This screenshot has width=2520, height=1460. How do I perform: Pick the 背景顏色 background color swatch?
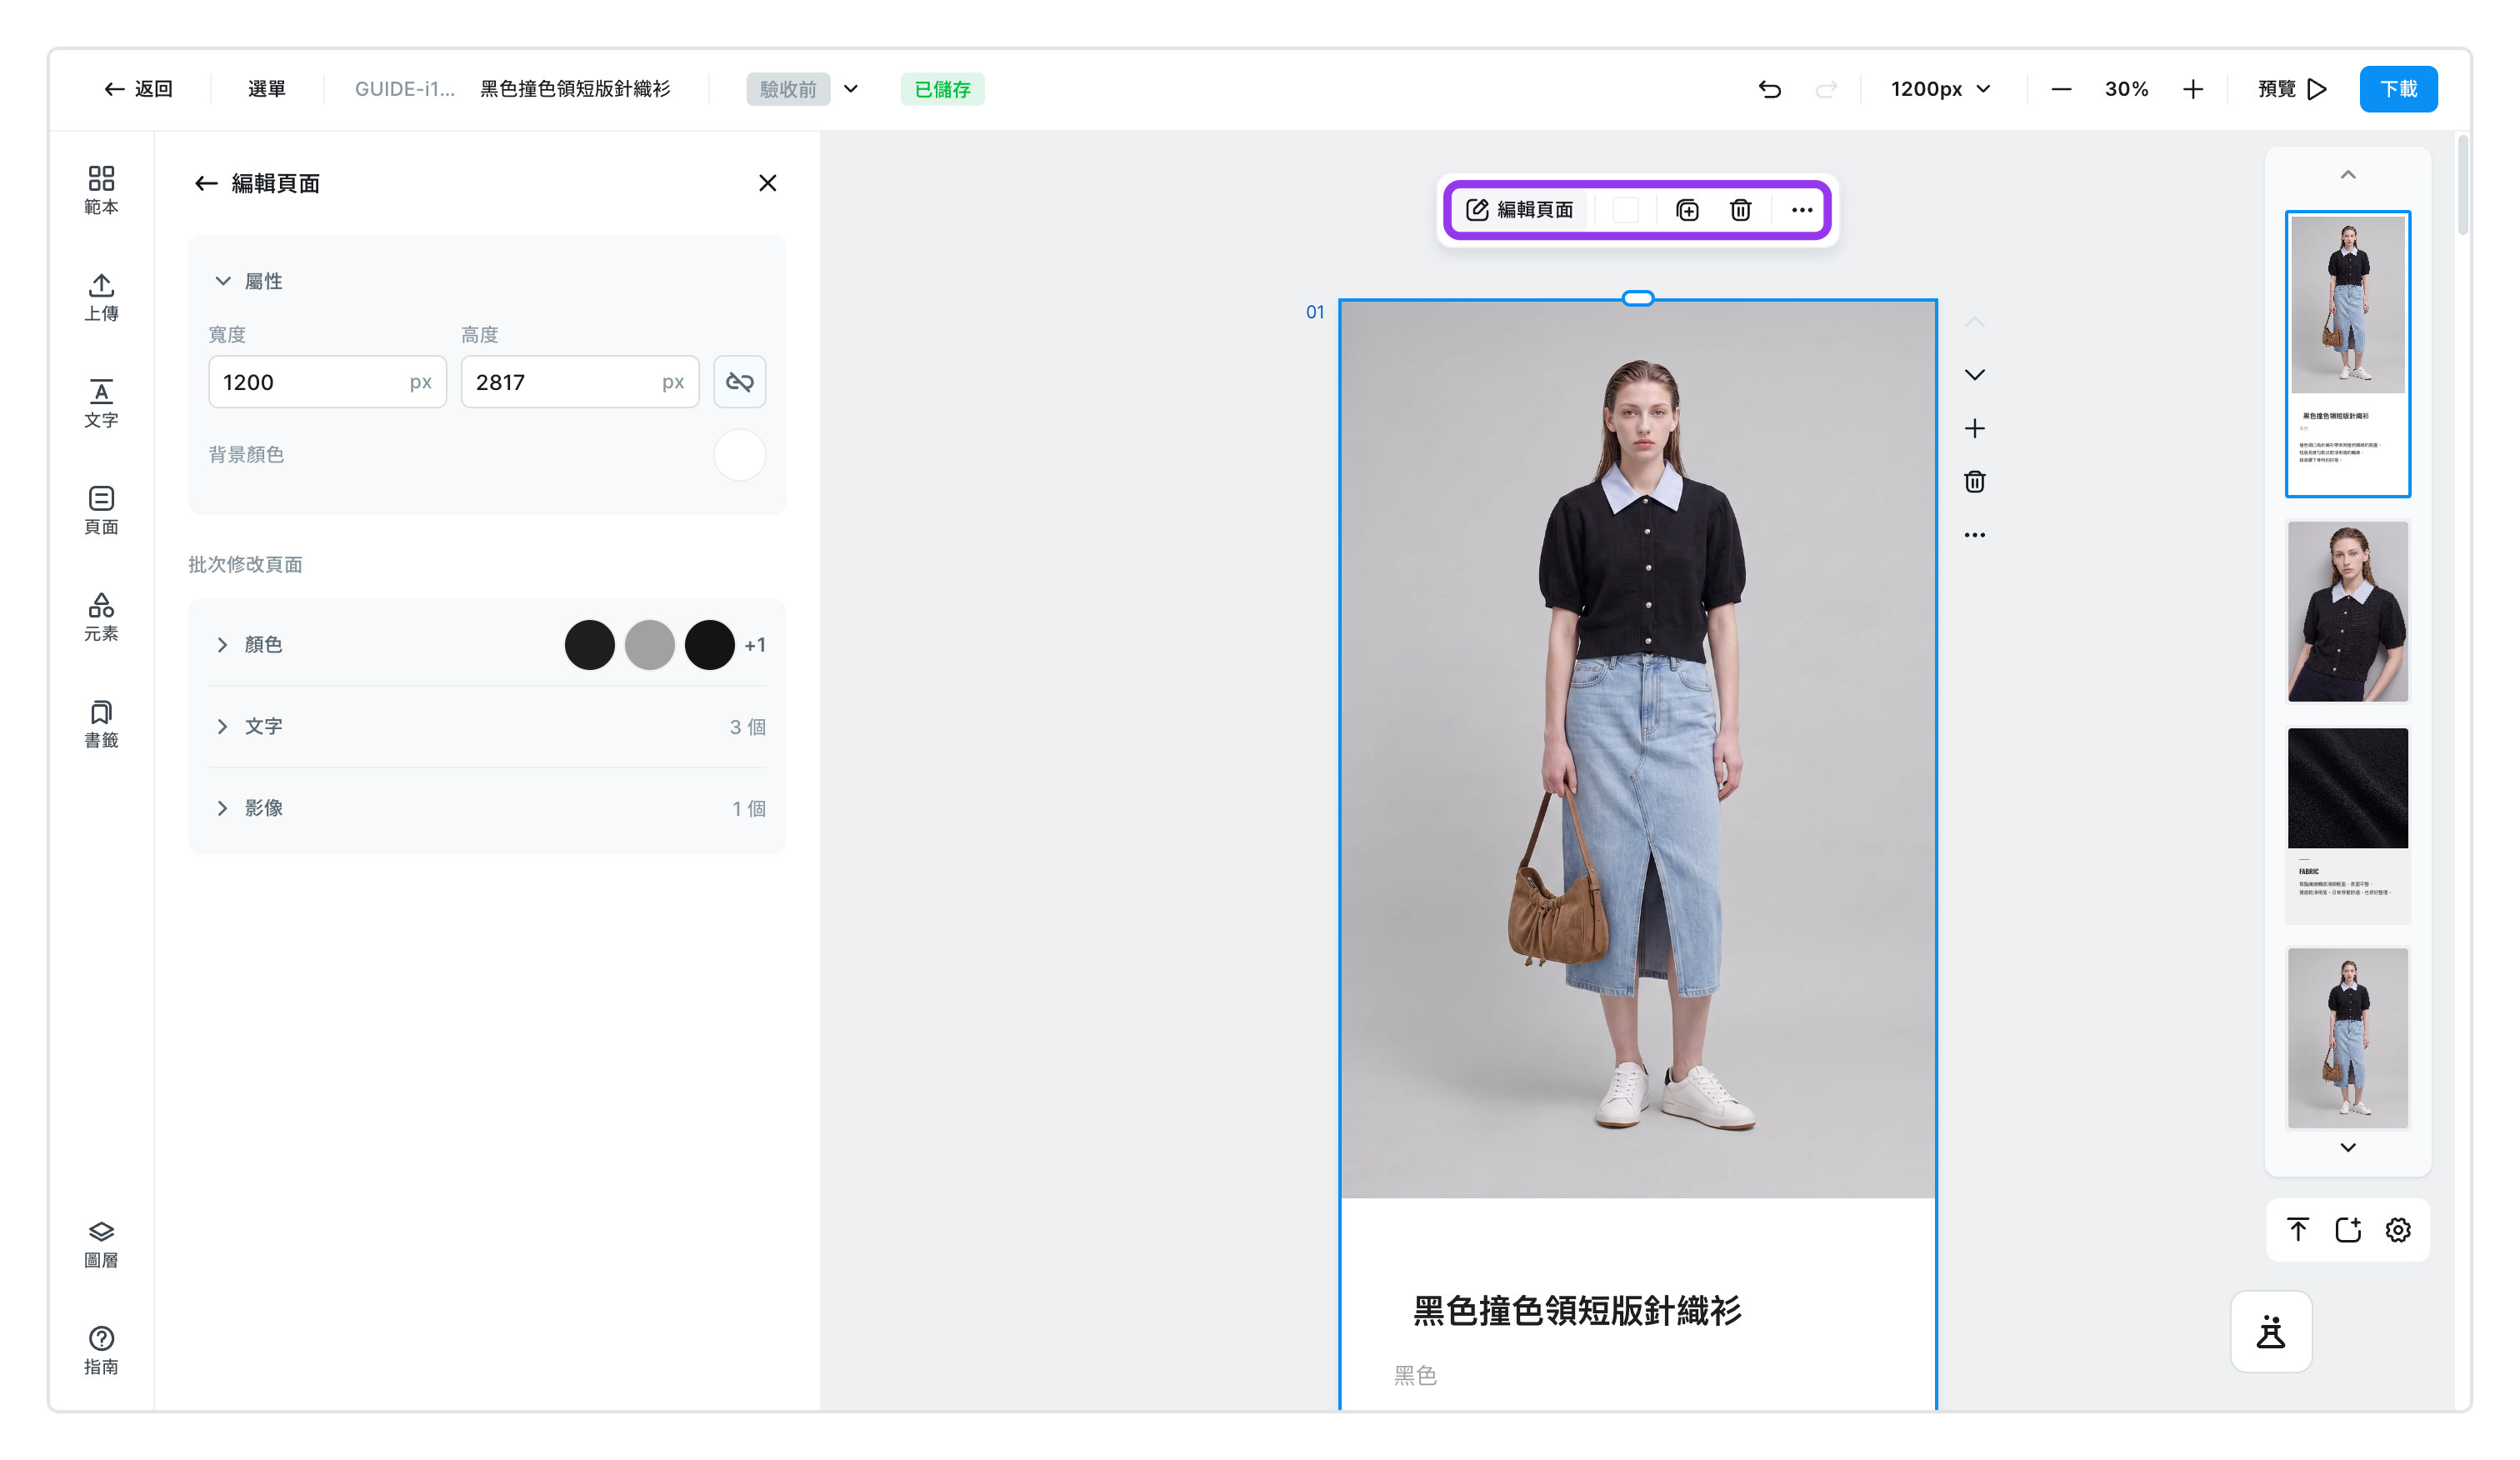coord(739,455)
